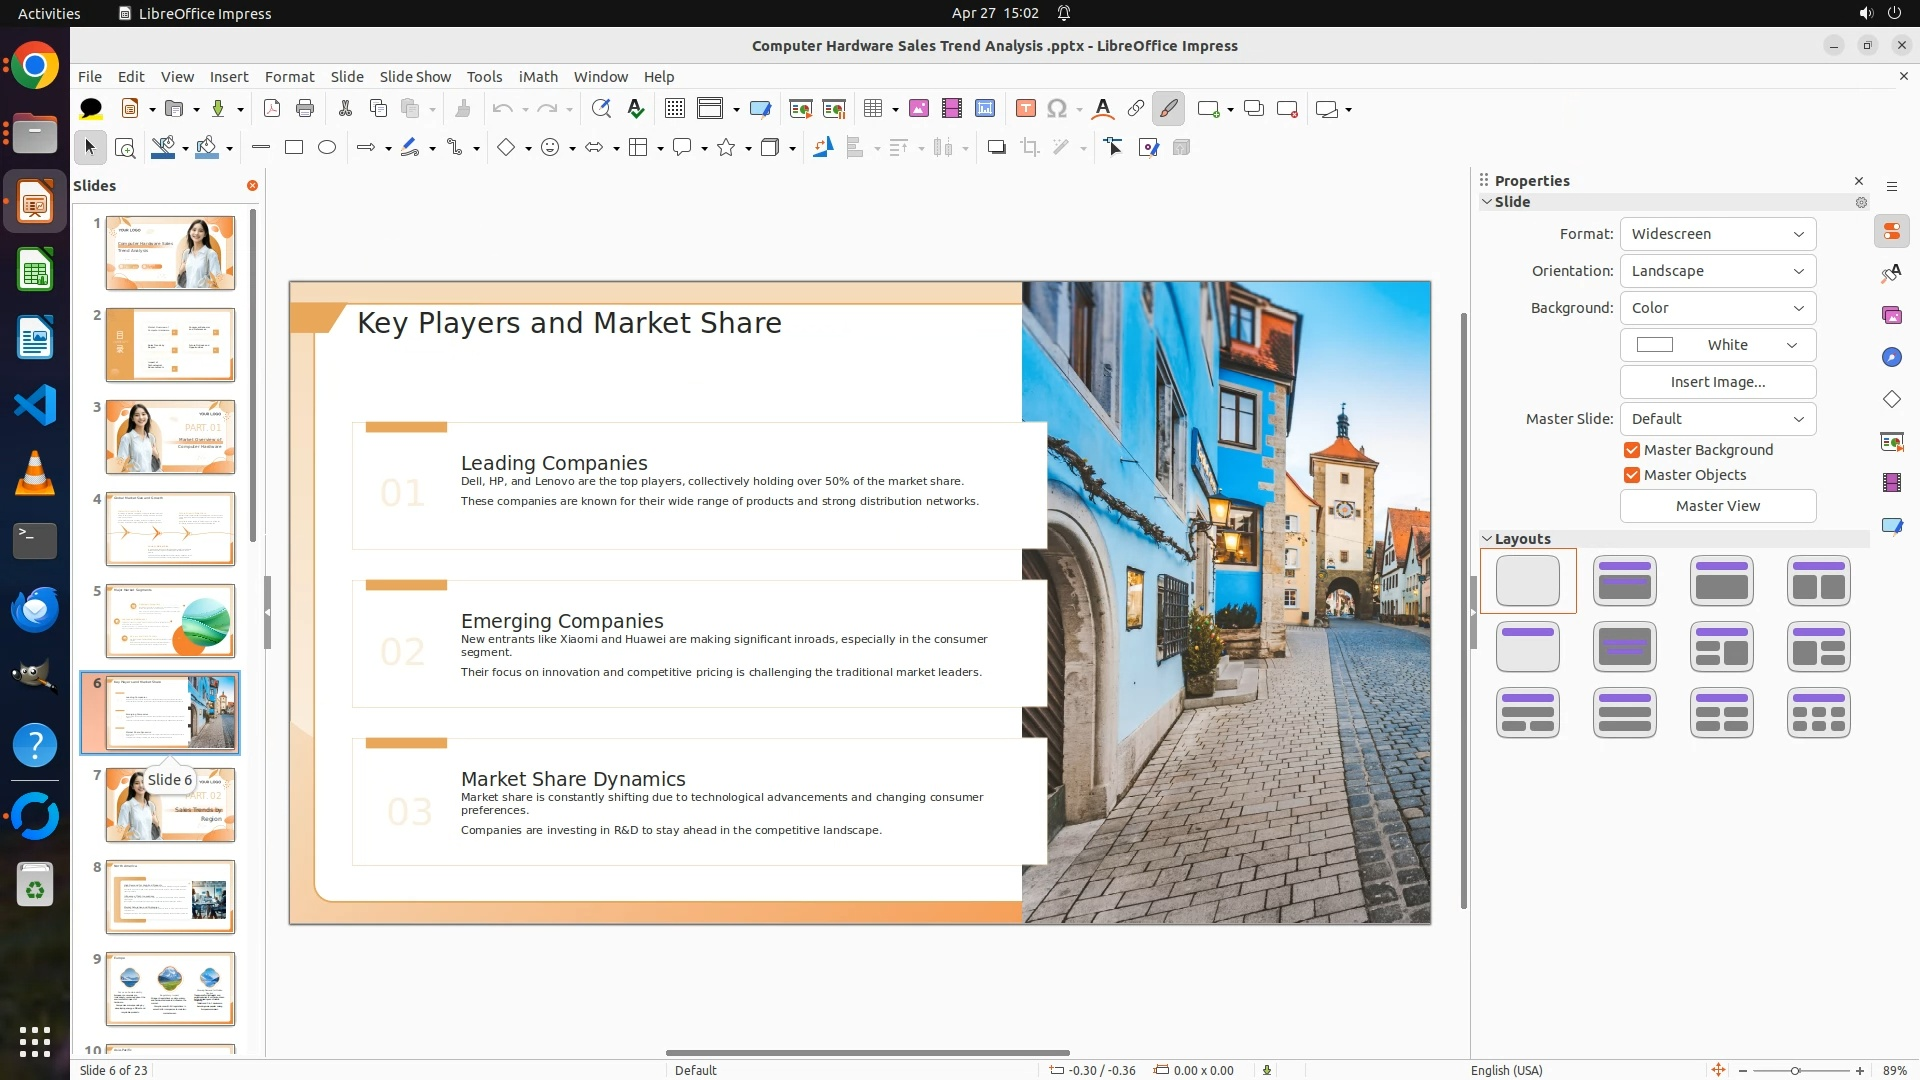
Task: Click the Insert Image... button
Action: pos(1717,382)
